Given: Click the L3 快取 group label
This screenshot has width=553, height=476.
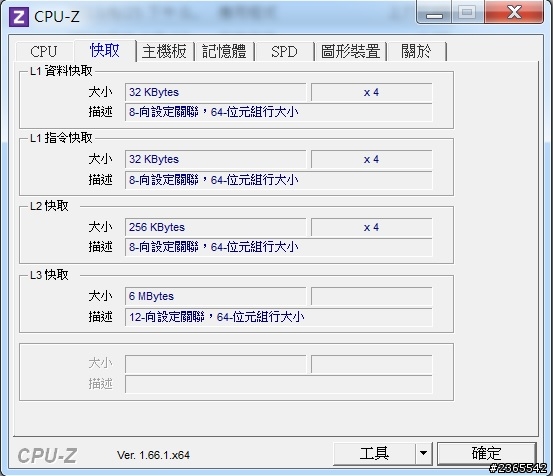Looking at the screenshot, I should coord(49,275).
